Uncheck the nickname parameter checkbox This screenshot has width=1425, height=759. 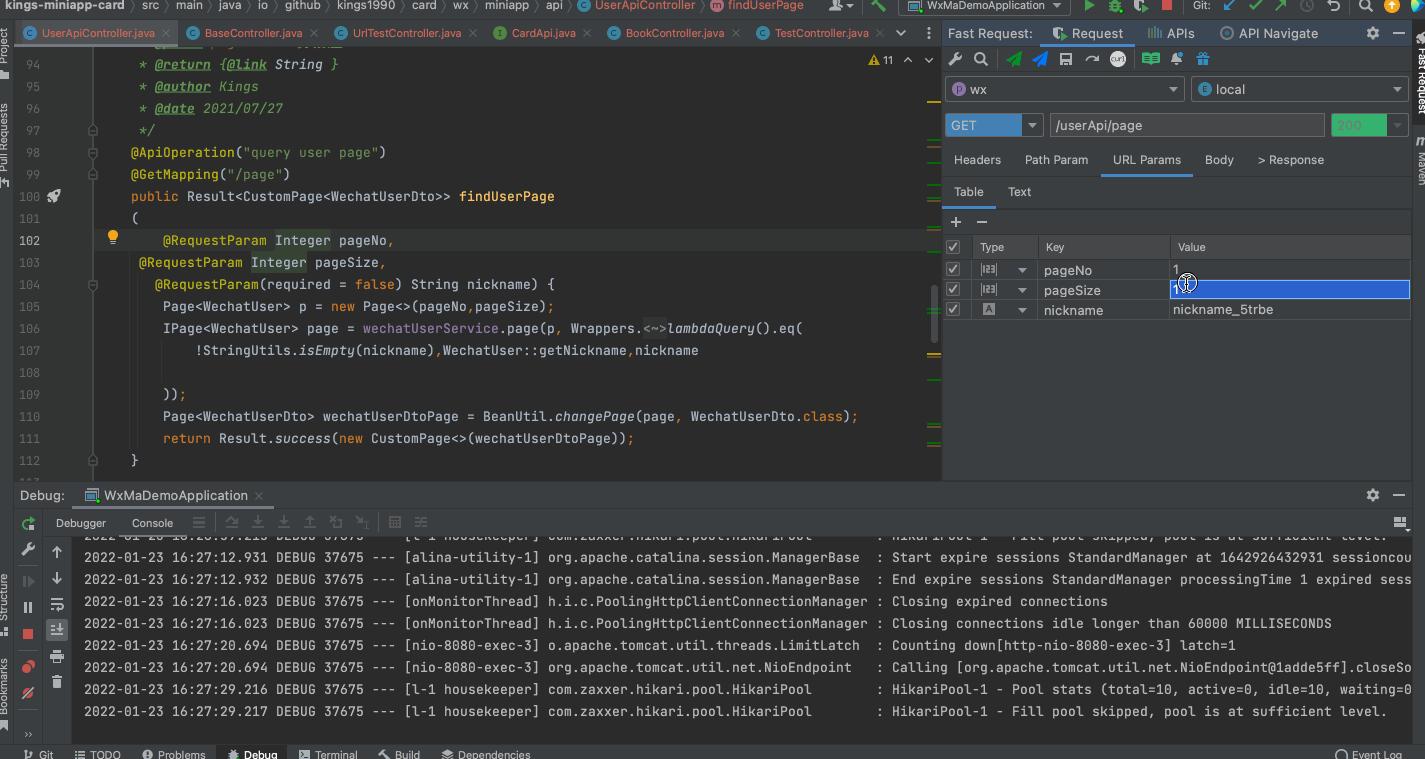tap(953, 309)
